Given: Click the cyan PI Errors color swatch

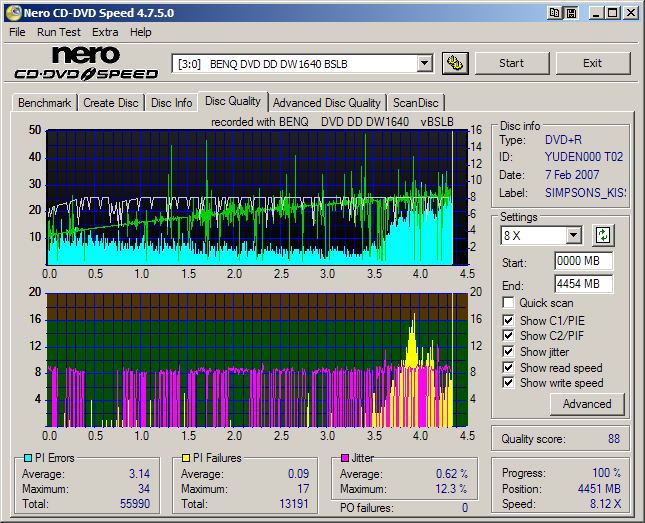Looking at the screenshot, I should point(28,458).
